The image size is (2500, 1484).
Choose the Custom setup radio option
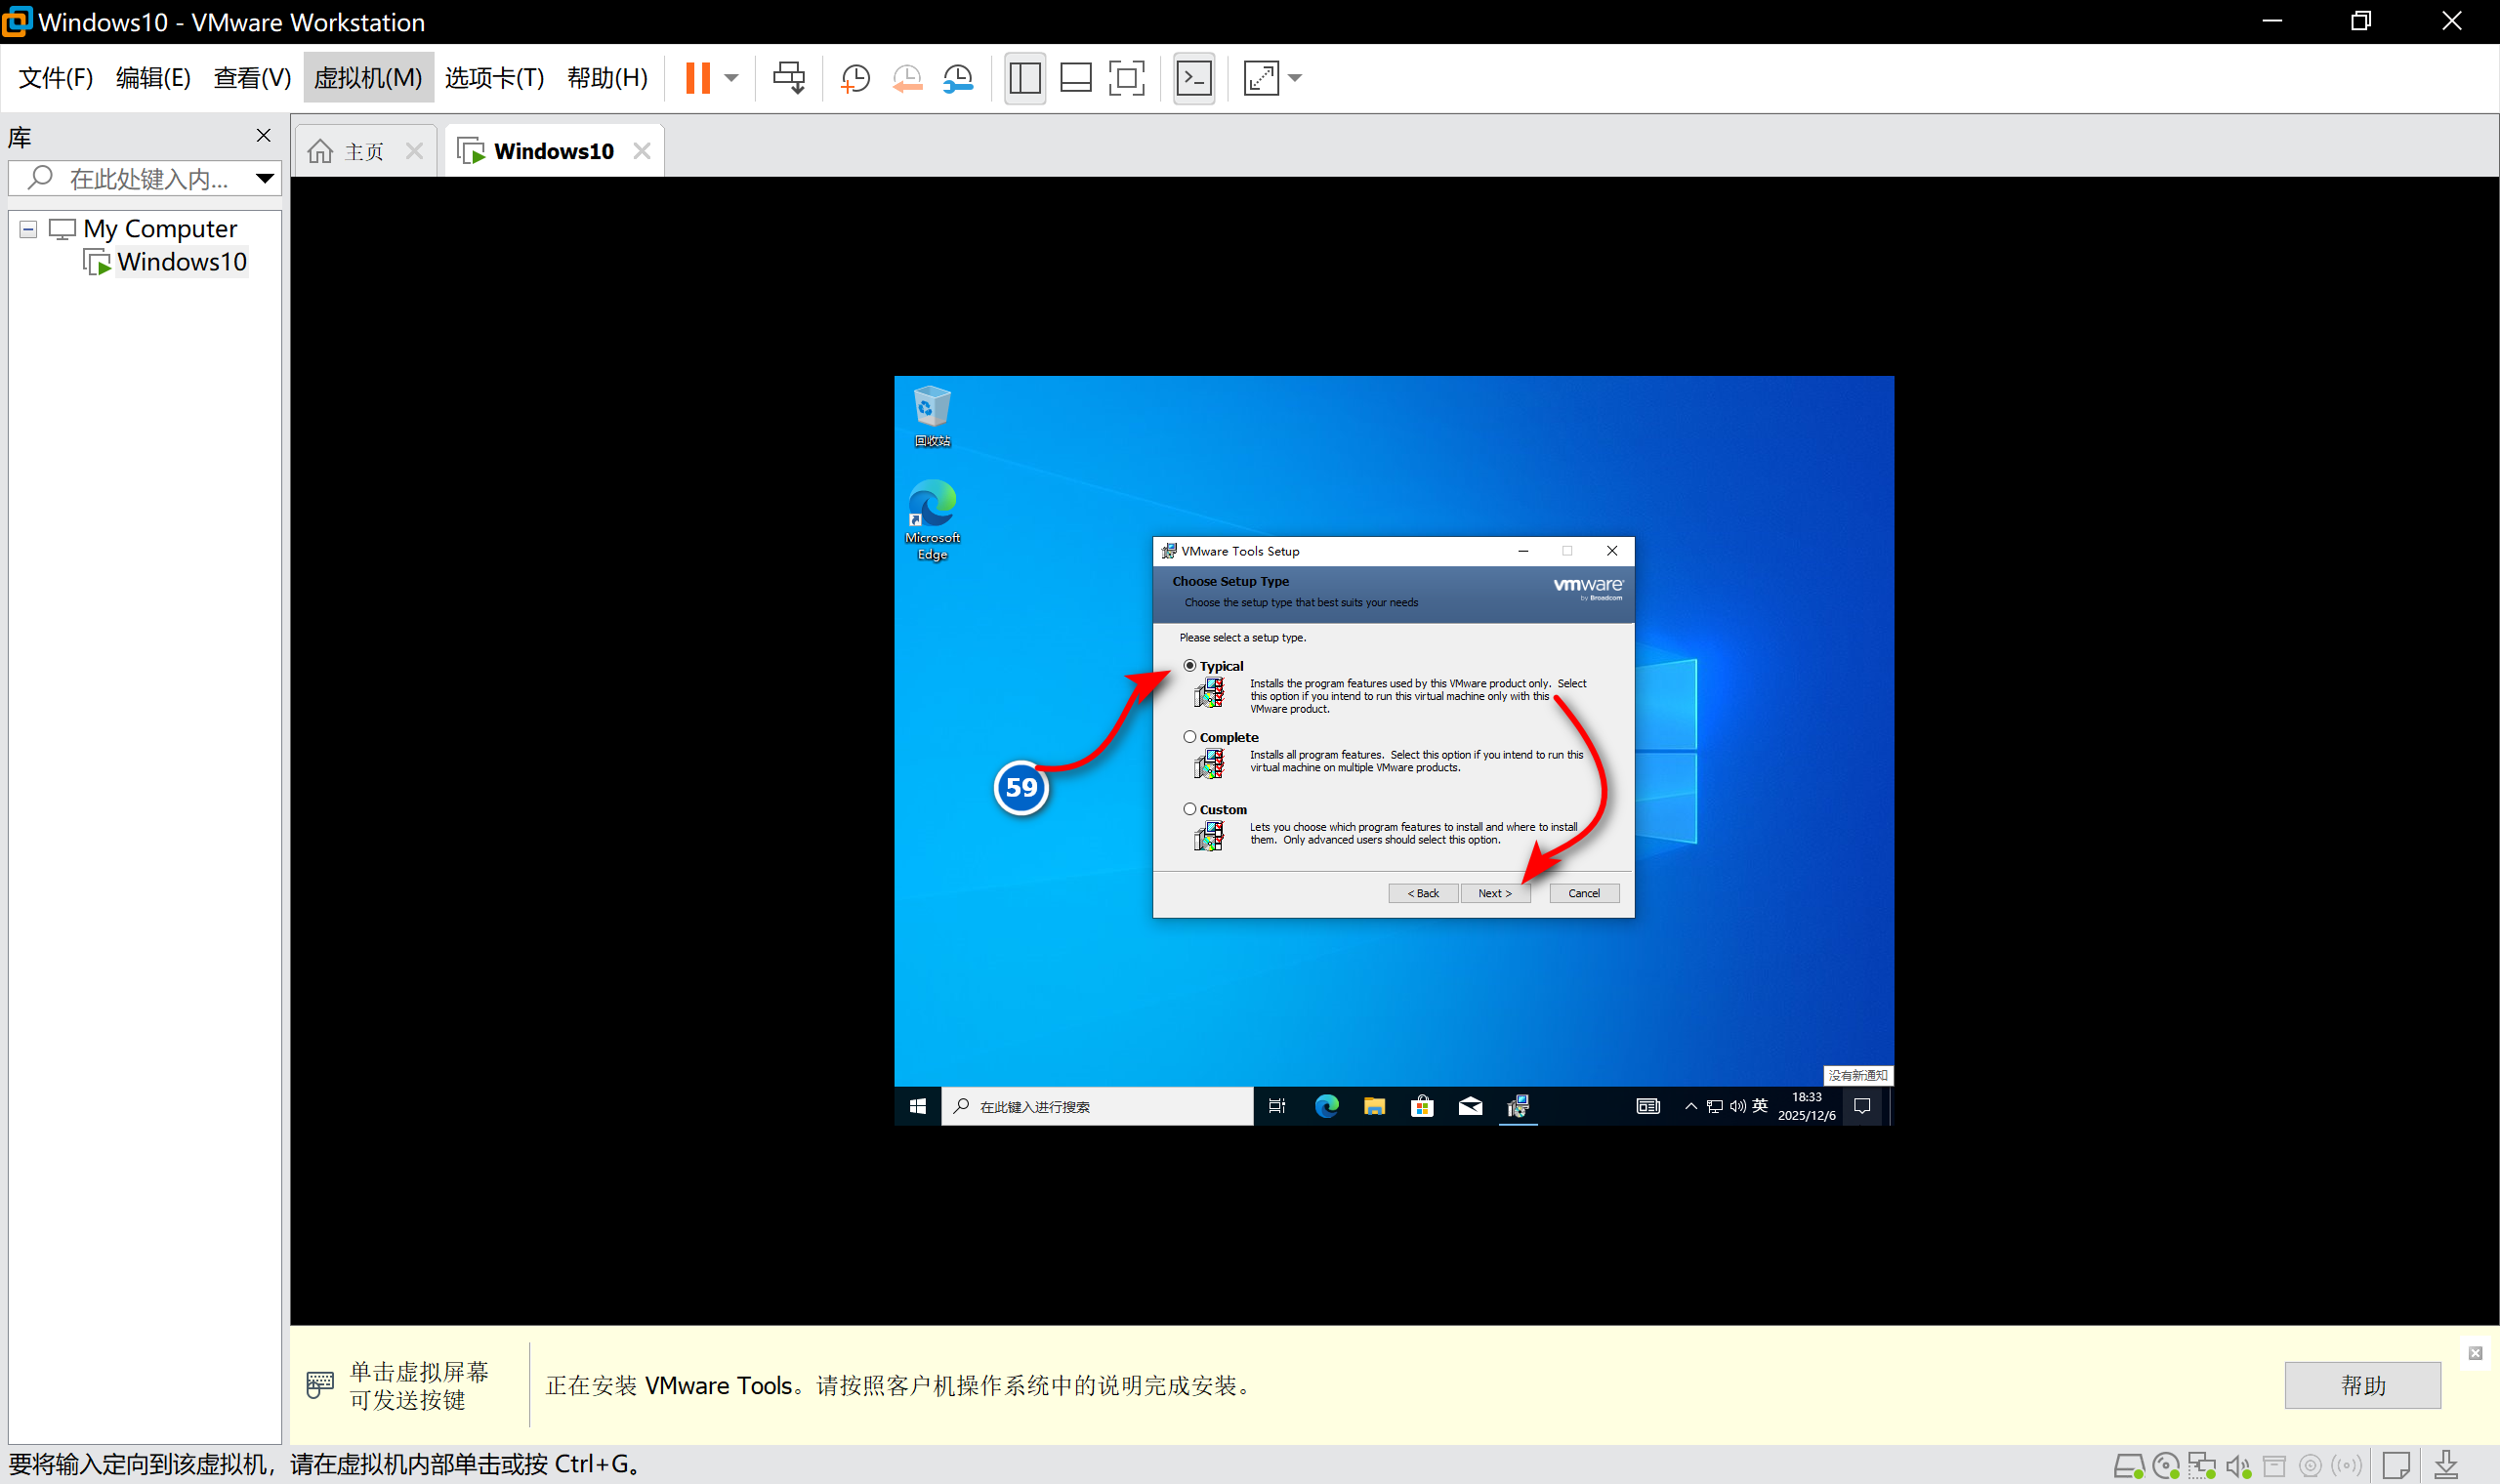(x=1190, y=809)
